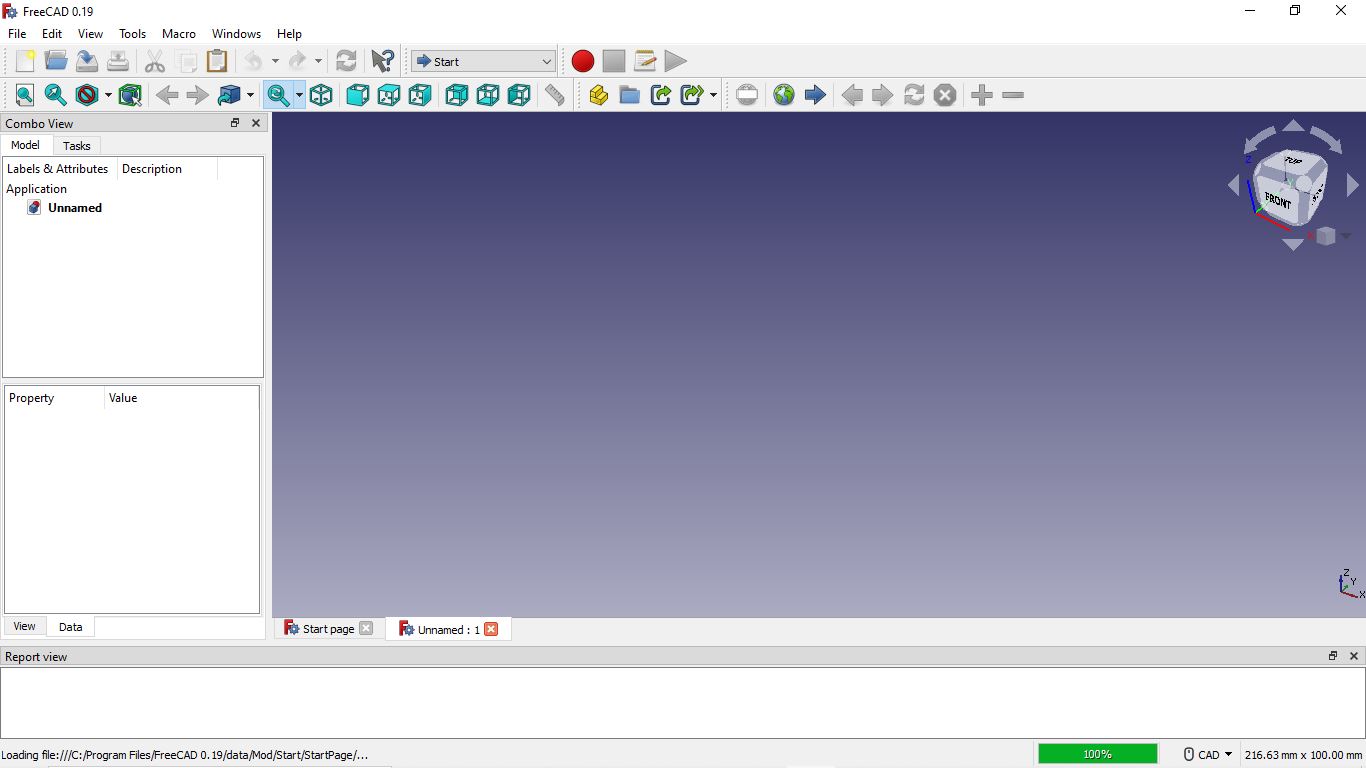Click the web Zoom in plus icon
Viewport: 1366px width, 768px height.
coord(982,95)
